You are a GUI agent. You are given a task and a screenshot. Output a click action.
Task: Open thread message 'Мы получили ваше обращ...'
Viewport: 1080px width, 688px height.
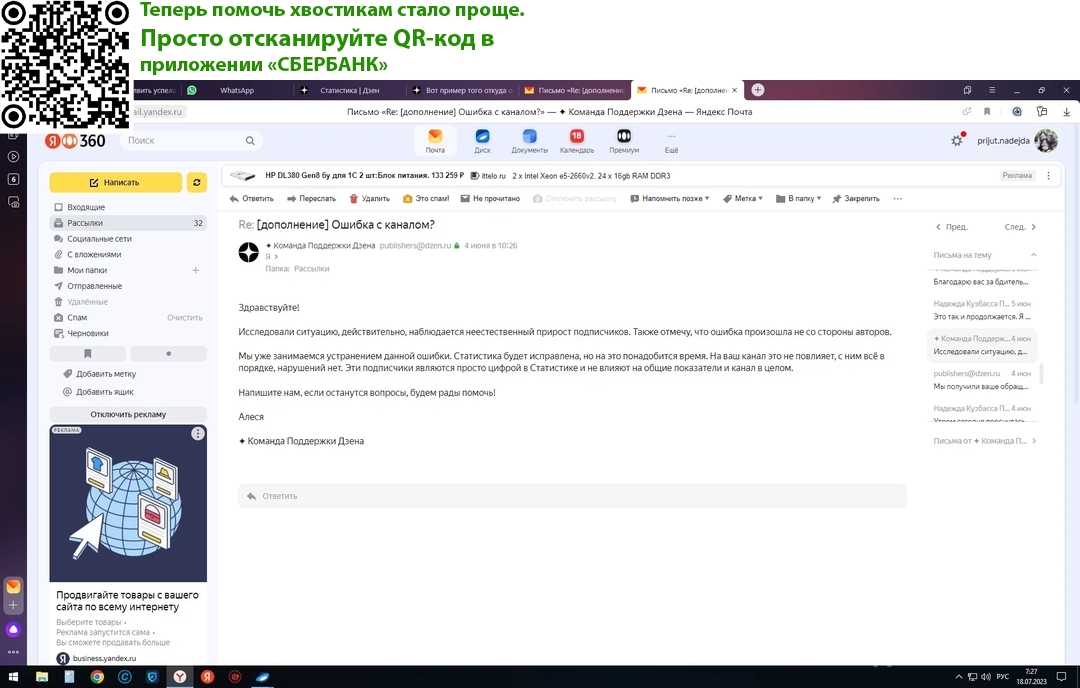coord(982,380)
